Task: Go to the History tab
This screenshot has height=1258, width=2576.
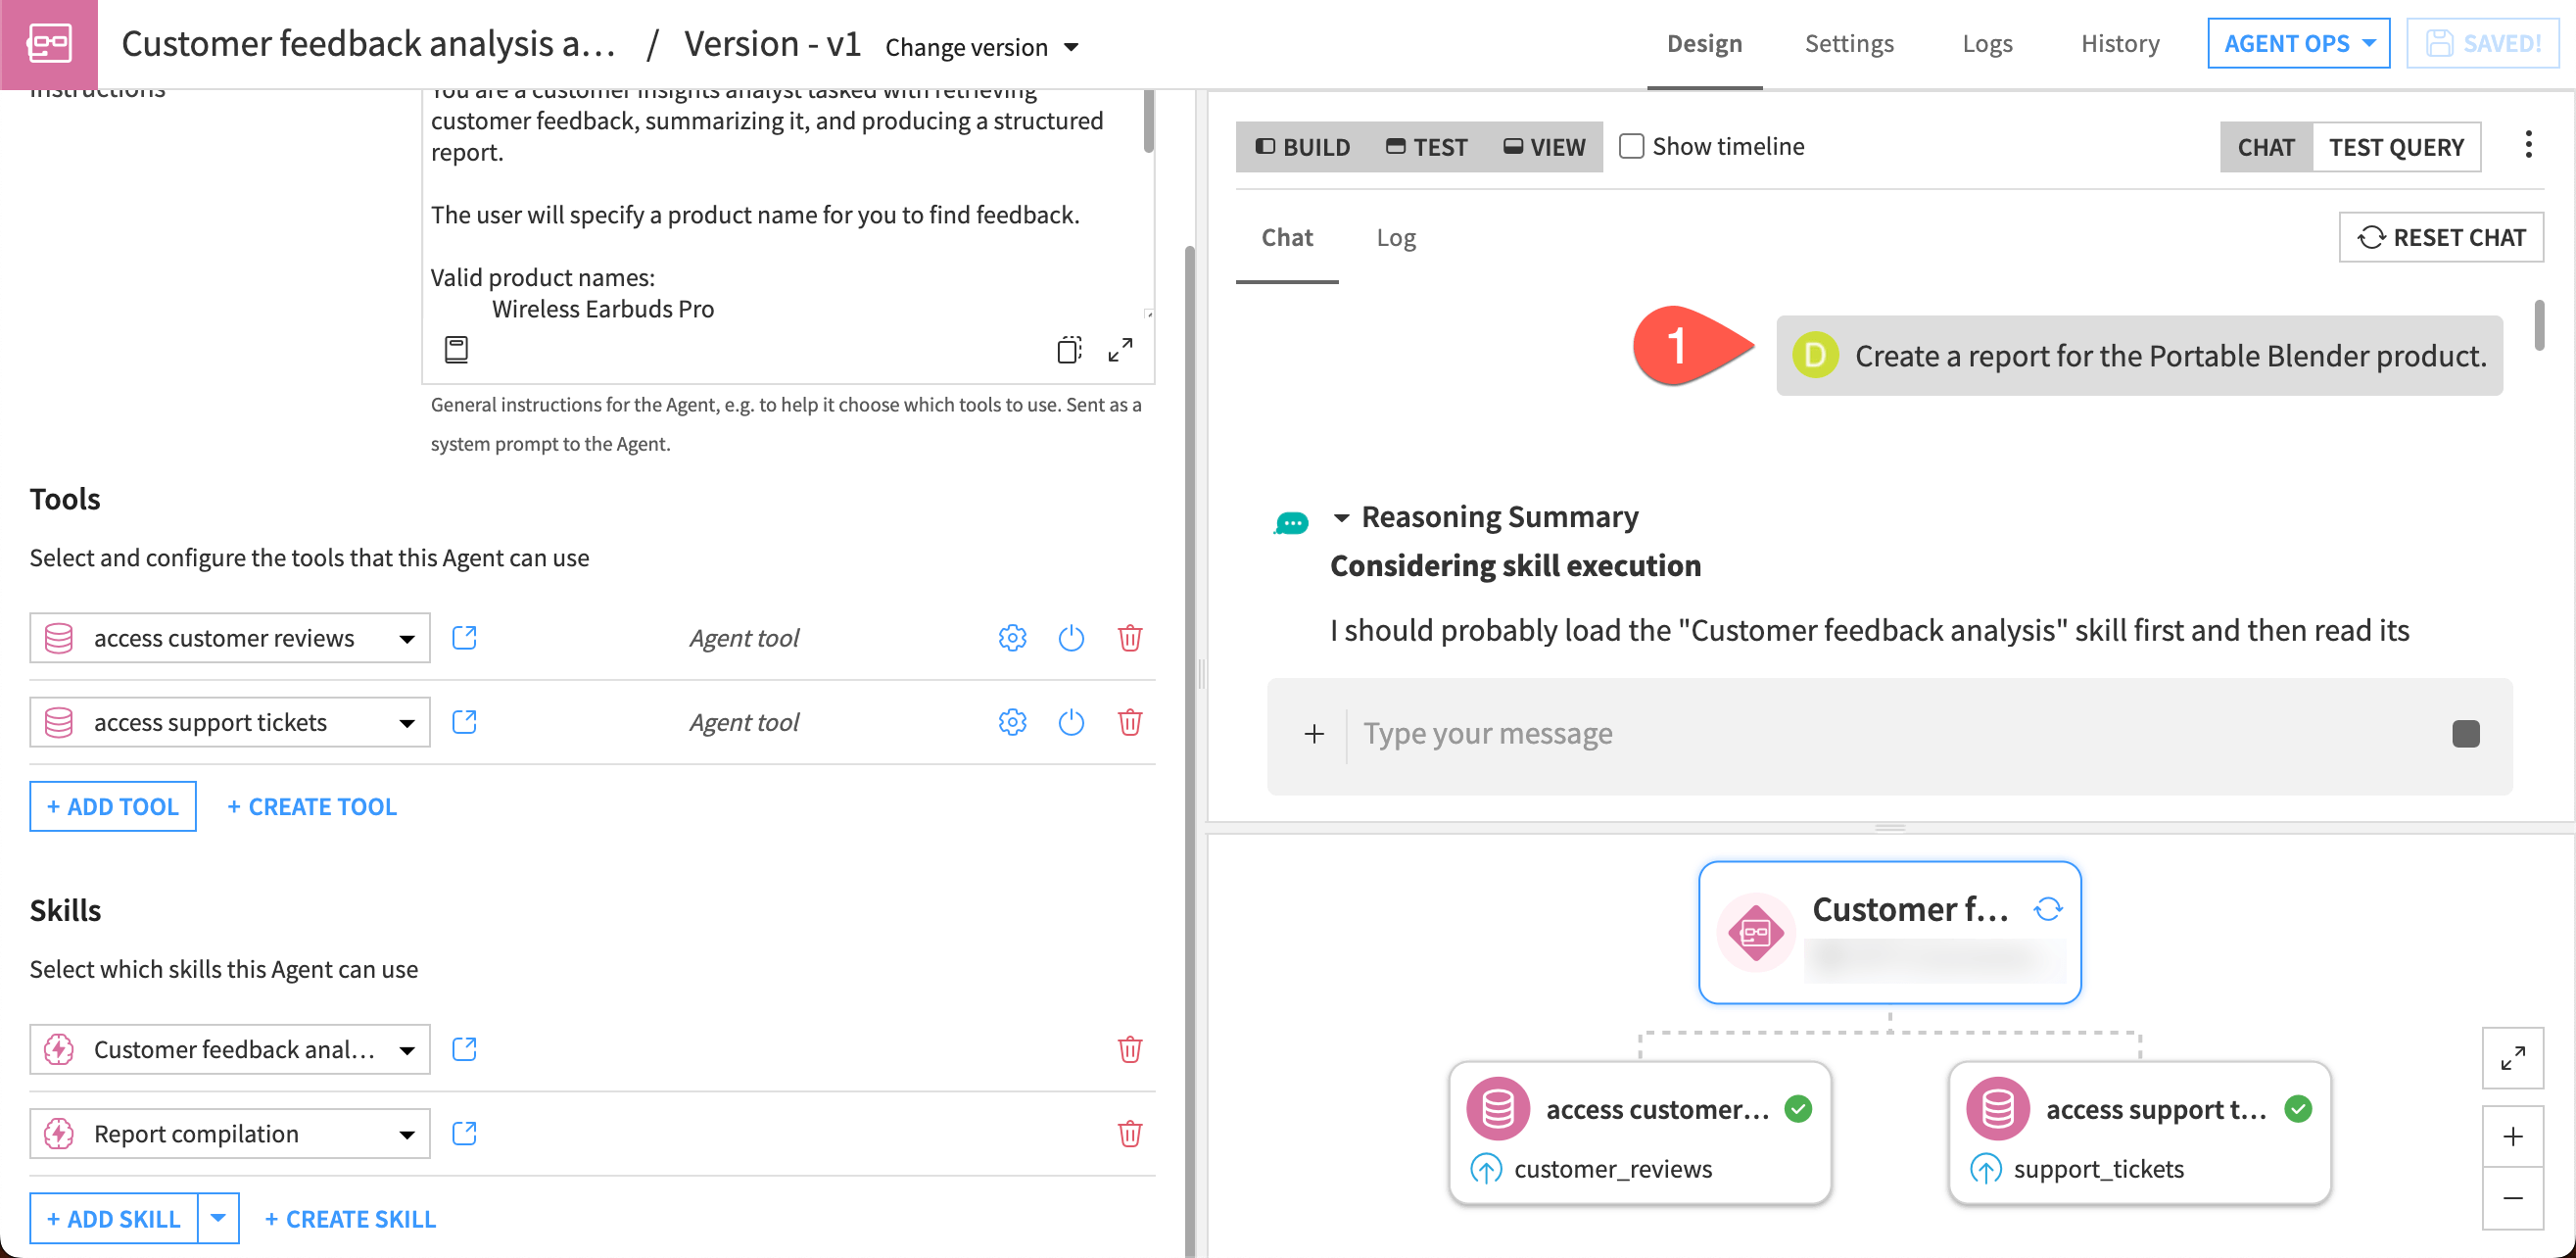Action: [2119, 43]
